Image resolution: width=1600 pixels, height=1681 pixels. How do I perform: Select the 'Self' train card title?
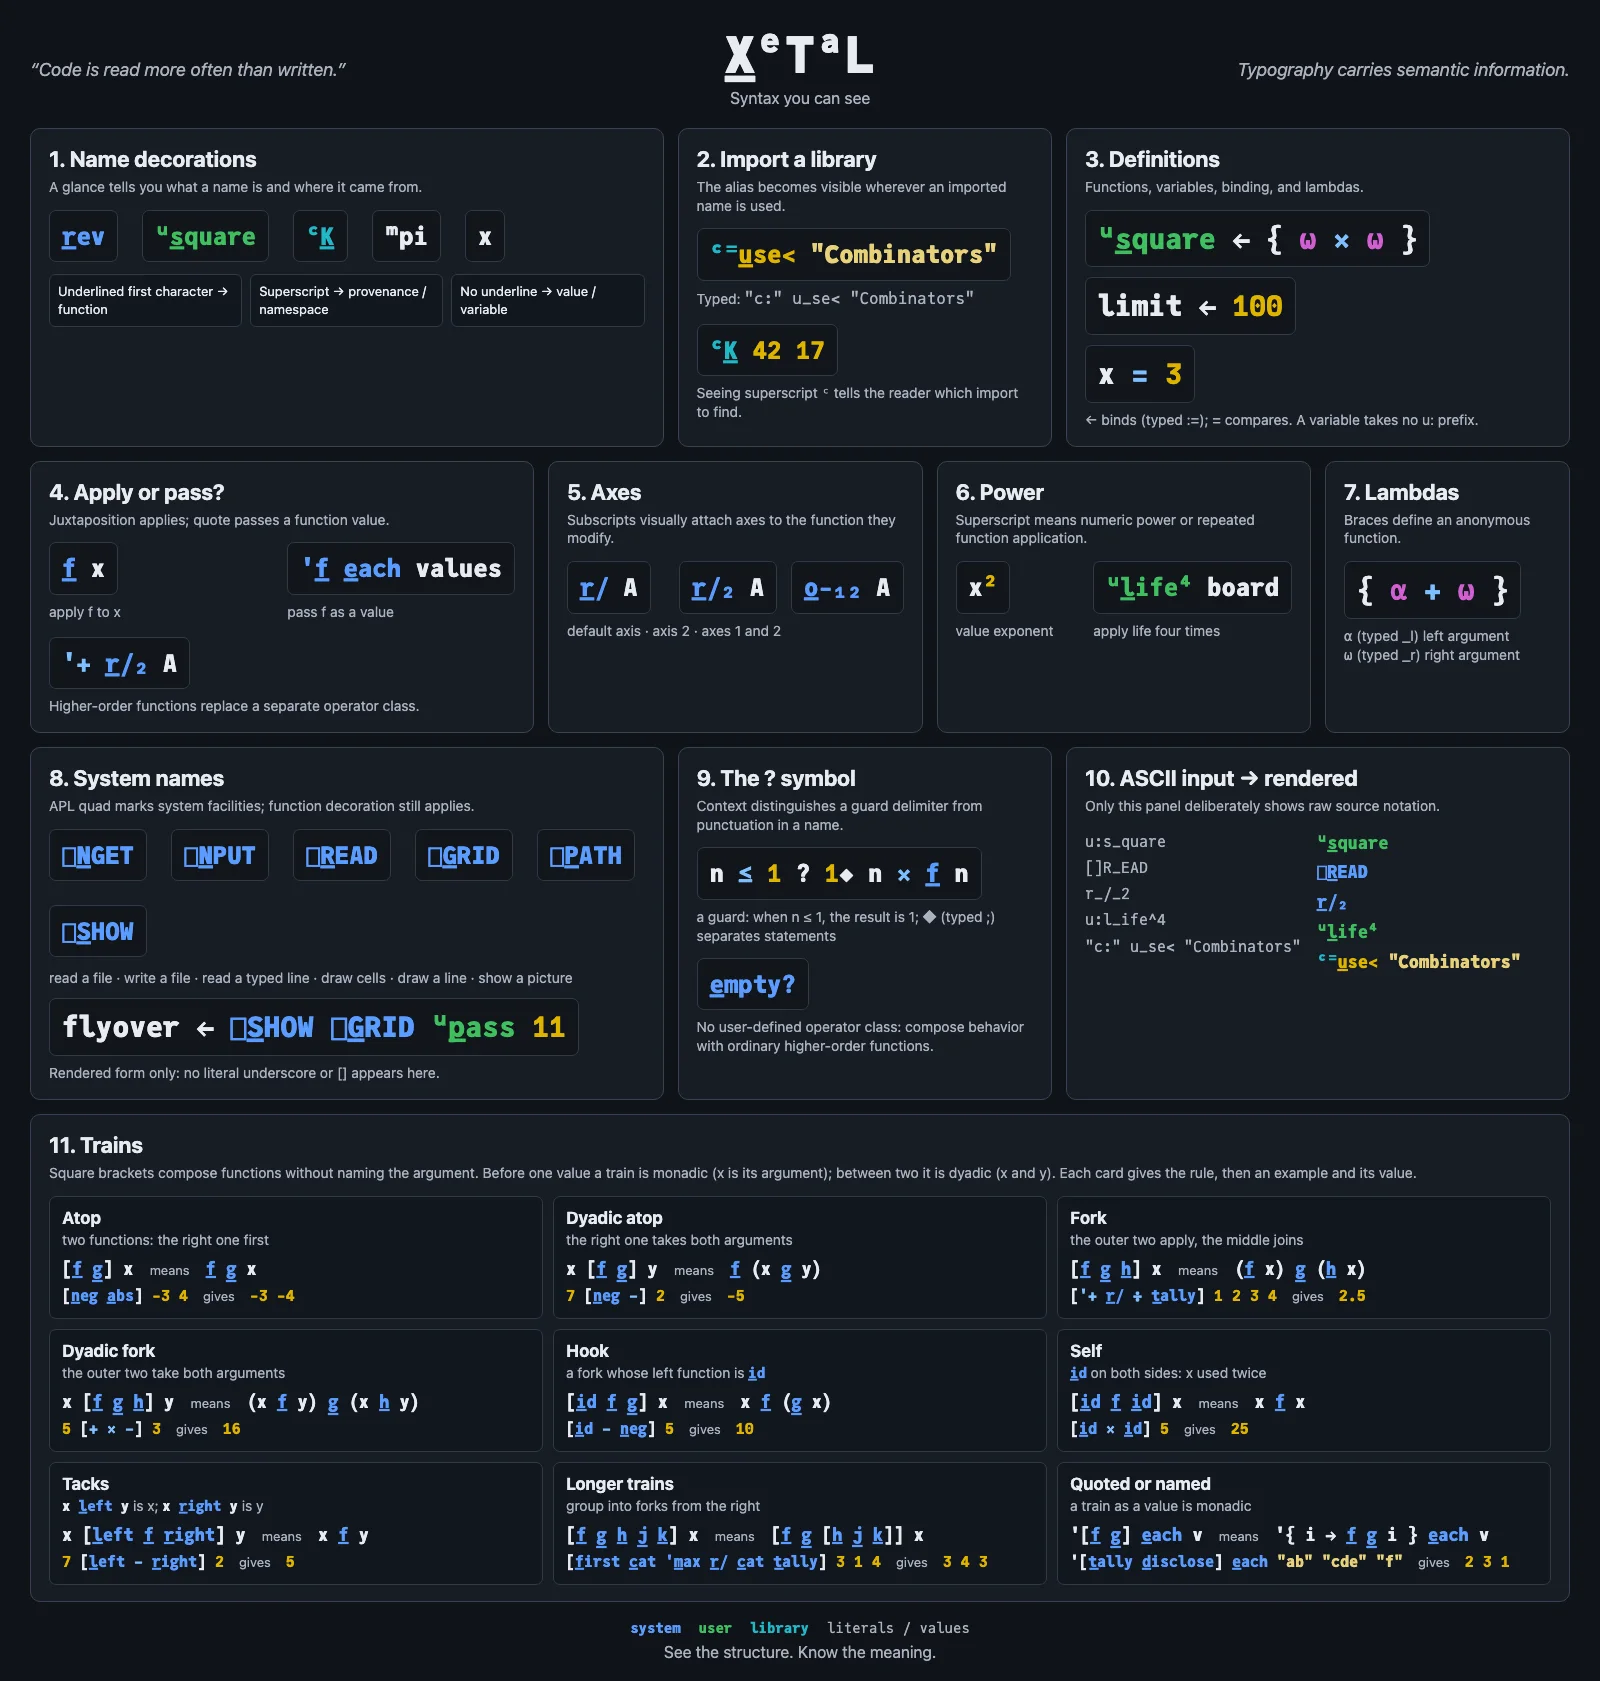point(1085,1351)
